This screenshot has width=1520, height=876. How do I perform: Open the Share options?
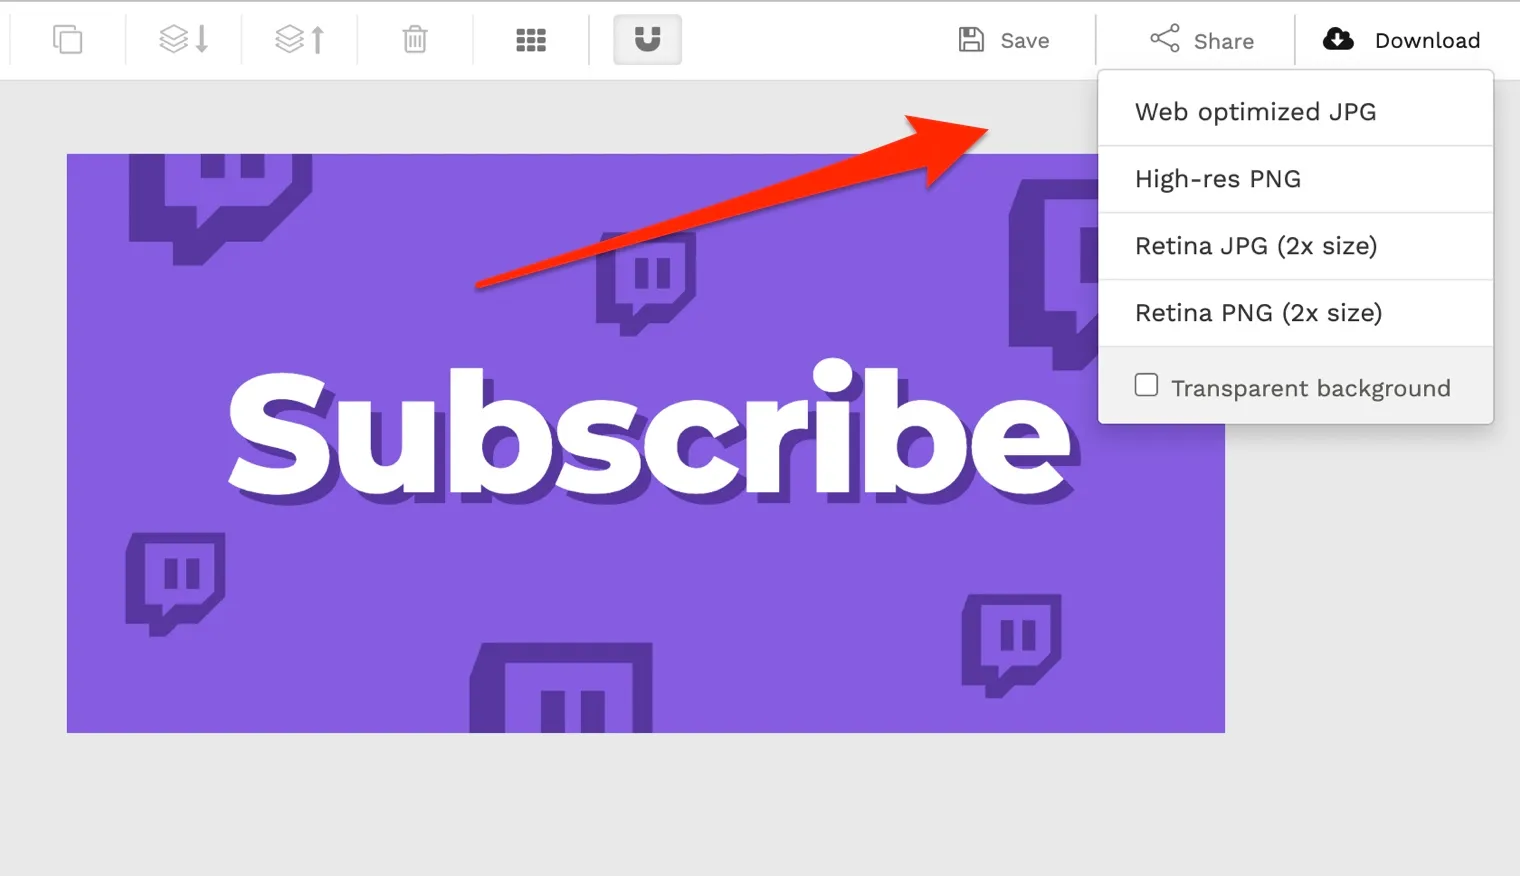[x=1201, y=40]
